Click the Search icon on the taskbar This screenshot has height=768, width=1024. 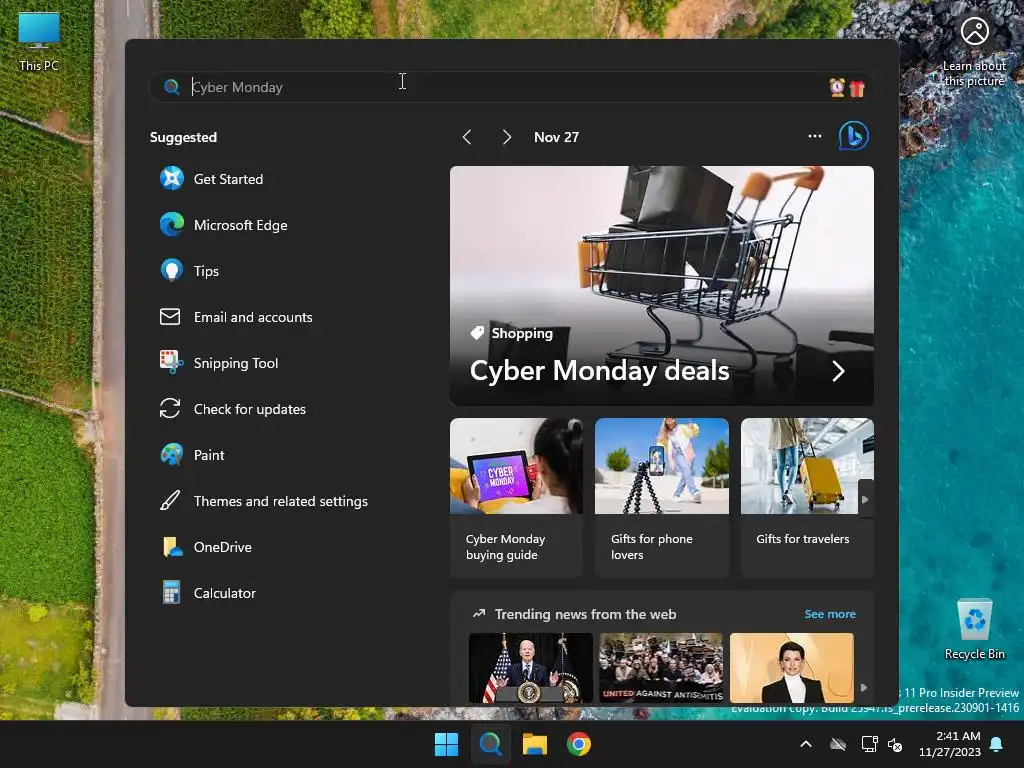coord(490,744)
